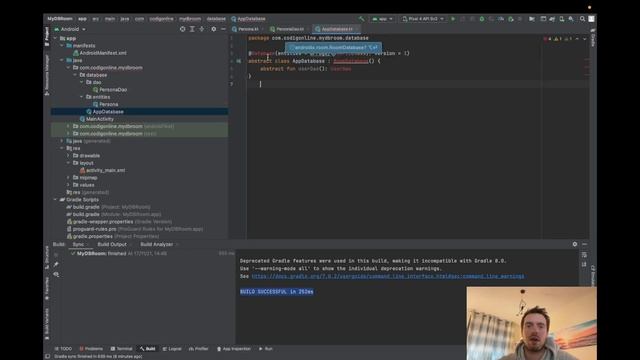Open the TODO tool window

point(63,349)
